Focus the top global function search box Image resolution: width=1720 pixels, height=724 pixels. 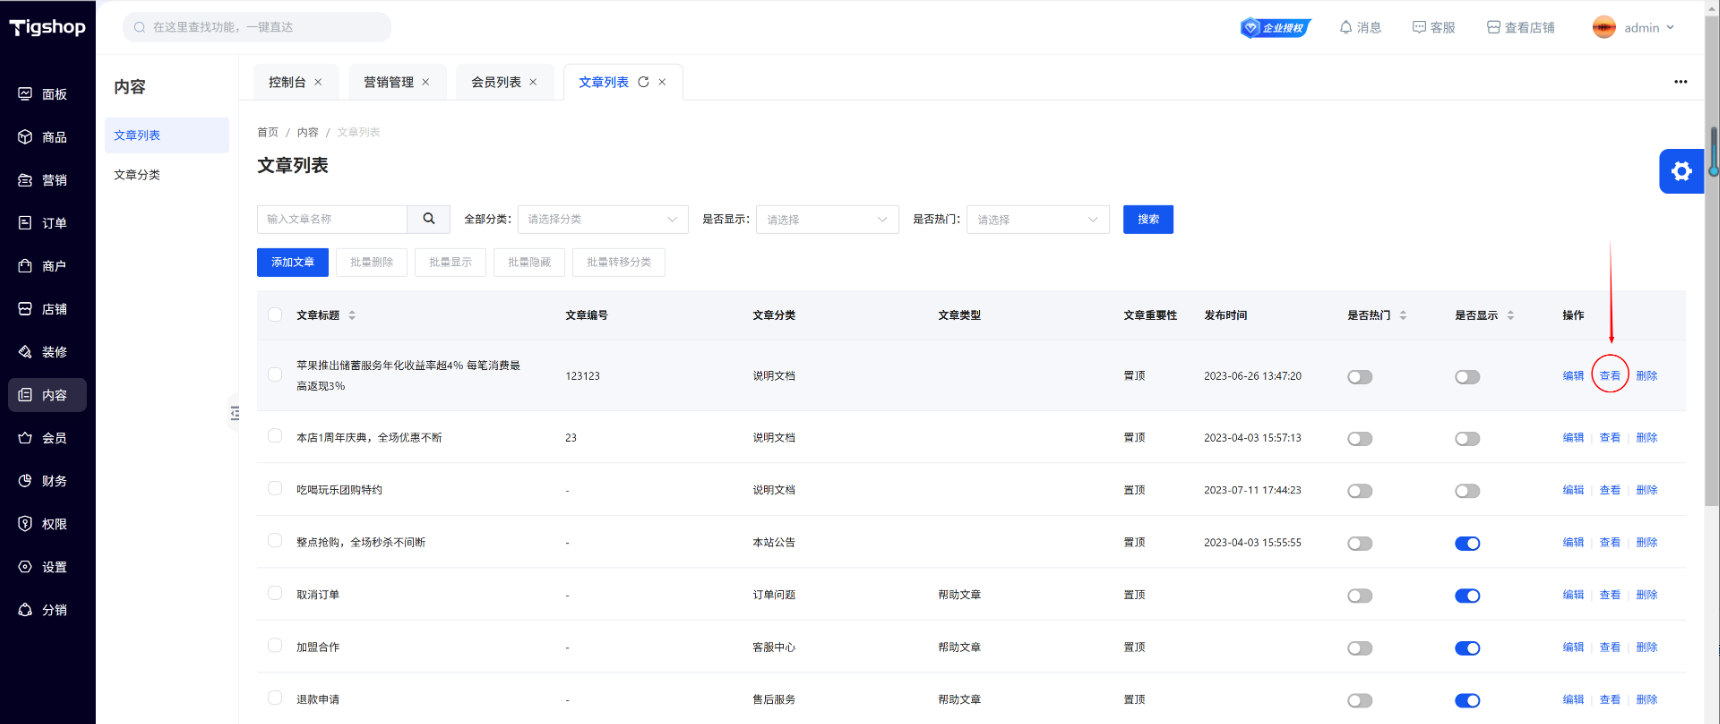tap(257, 27)
